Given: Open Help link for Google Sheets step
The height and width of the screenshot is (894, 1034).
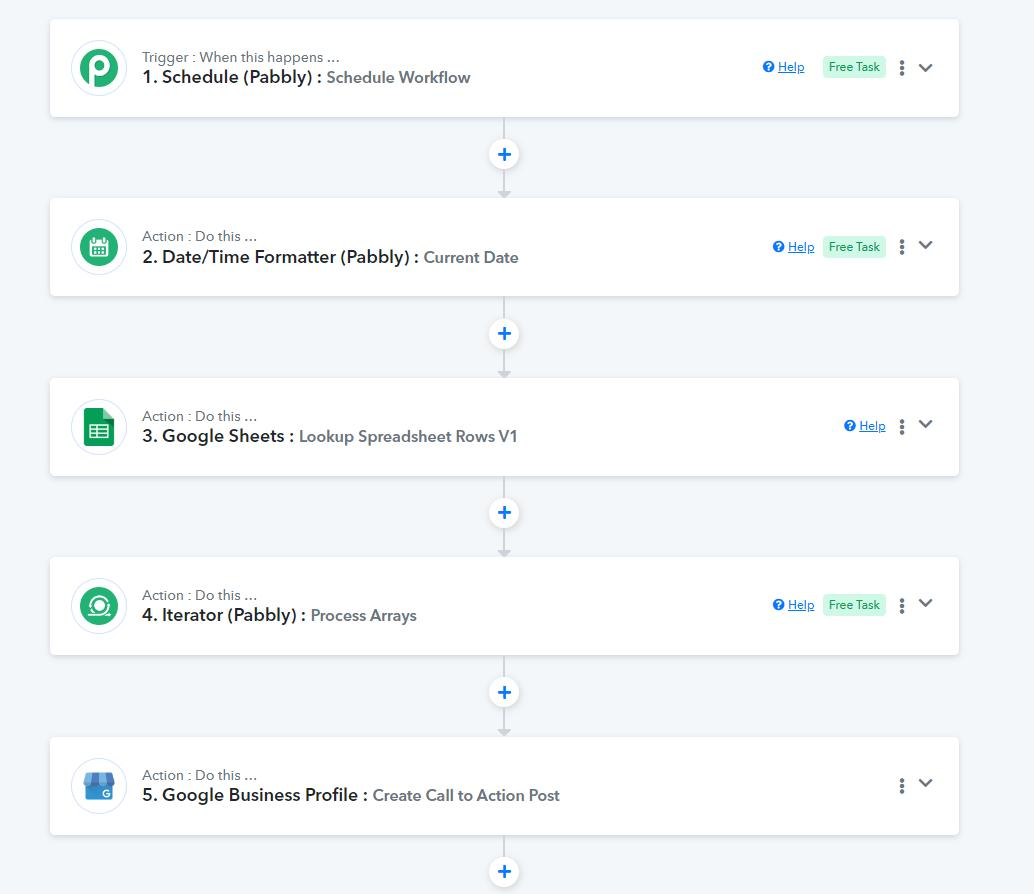Looking at the screenshot, I should (x=865, y=426).
